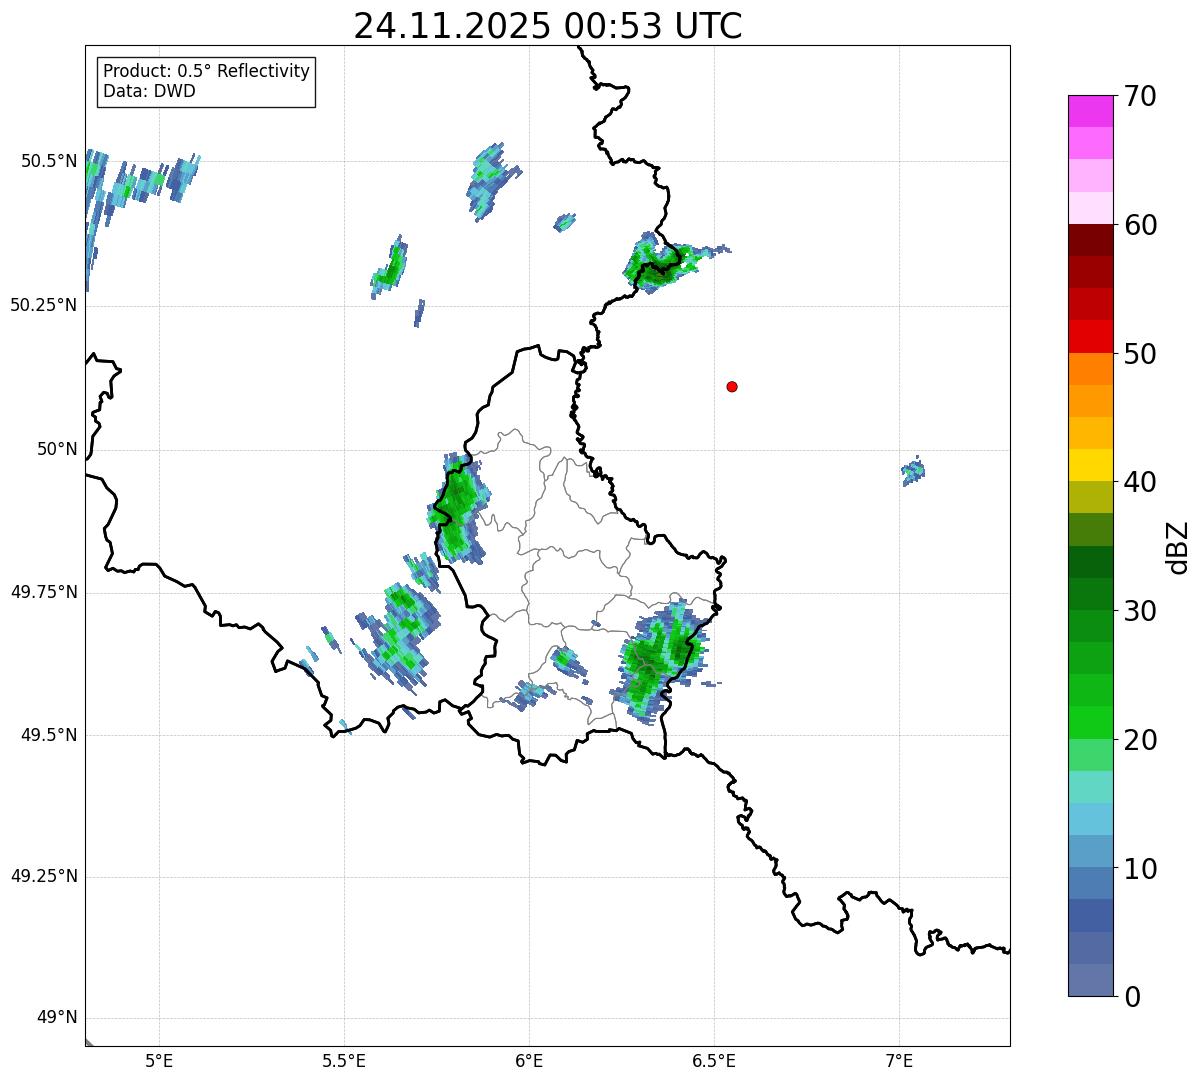Click the radar cell near 49.7°N 5.65°E
1202x1081 pixels.
(x=400, y=637)
